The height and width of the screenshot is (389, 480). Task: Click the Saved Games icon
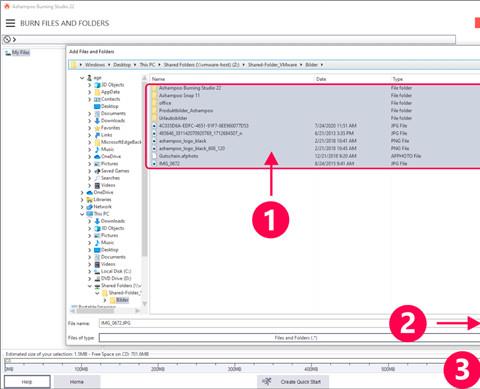pos(97,171)
